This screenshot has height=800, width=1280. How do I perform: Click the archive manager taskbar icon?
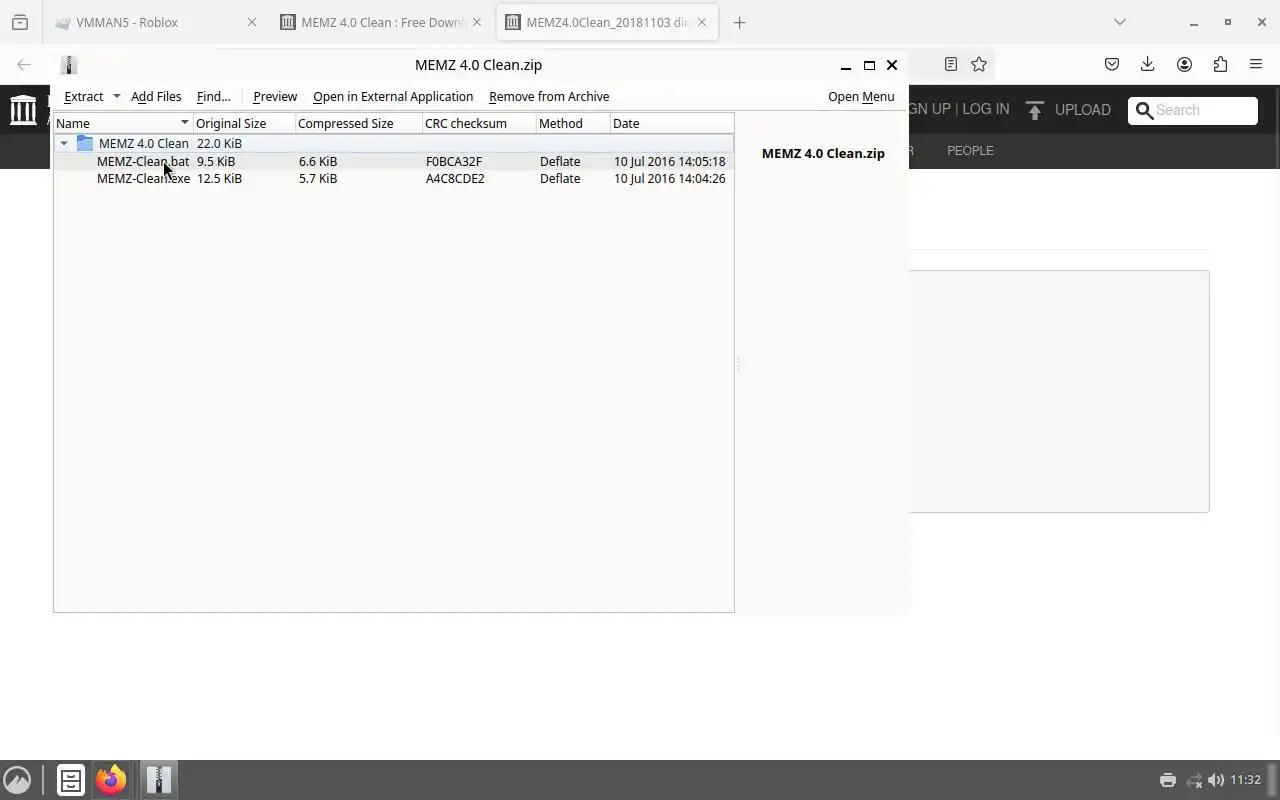[158, 780]
